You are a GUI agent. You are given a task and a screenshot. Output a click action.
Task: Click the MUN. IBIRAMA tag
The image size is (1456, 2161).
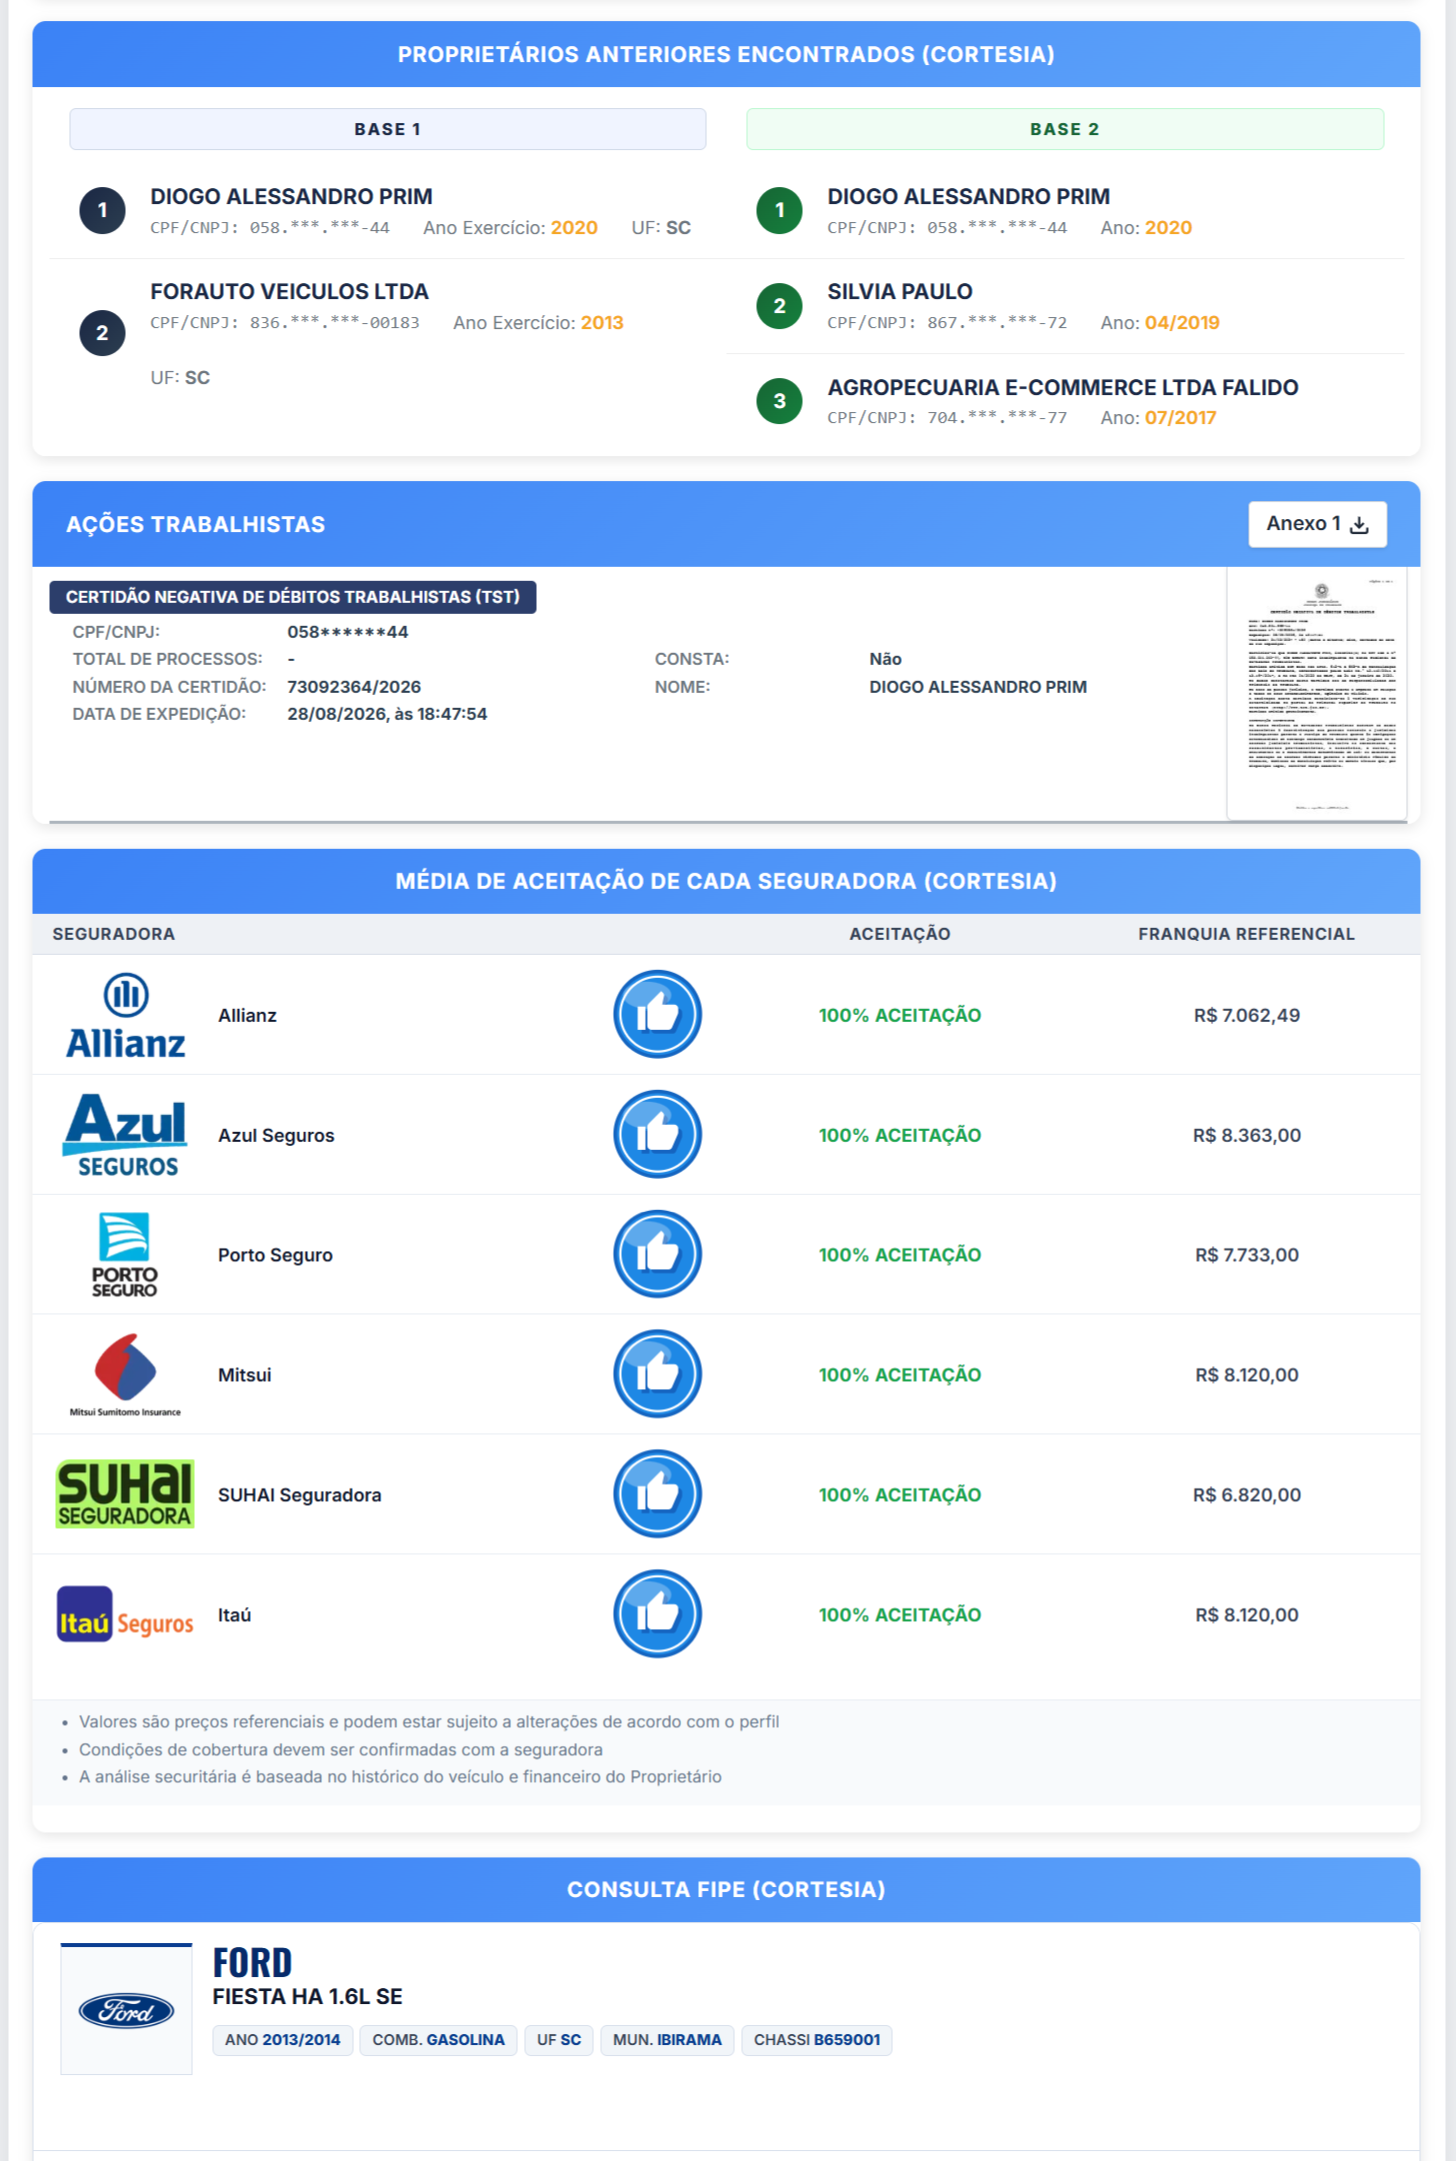point(667,2040)
